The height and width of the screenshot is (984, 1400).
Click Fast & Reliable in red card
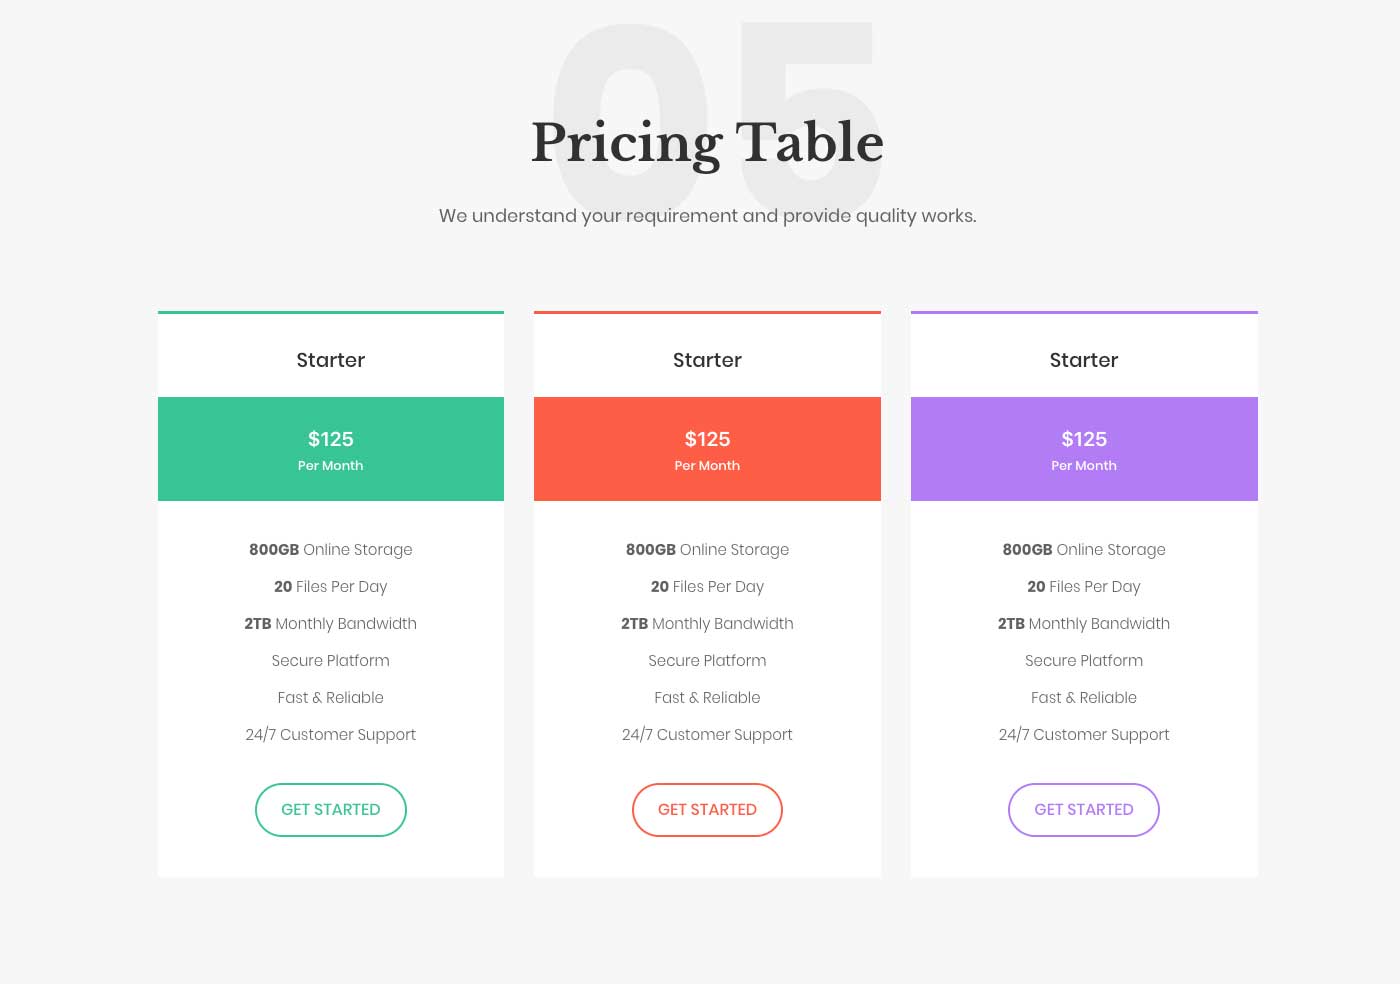pos(707,698)
